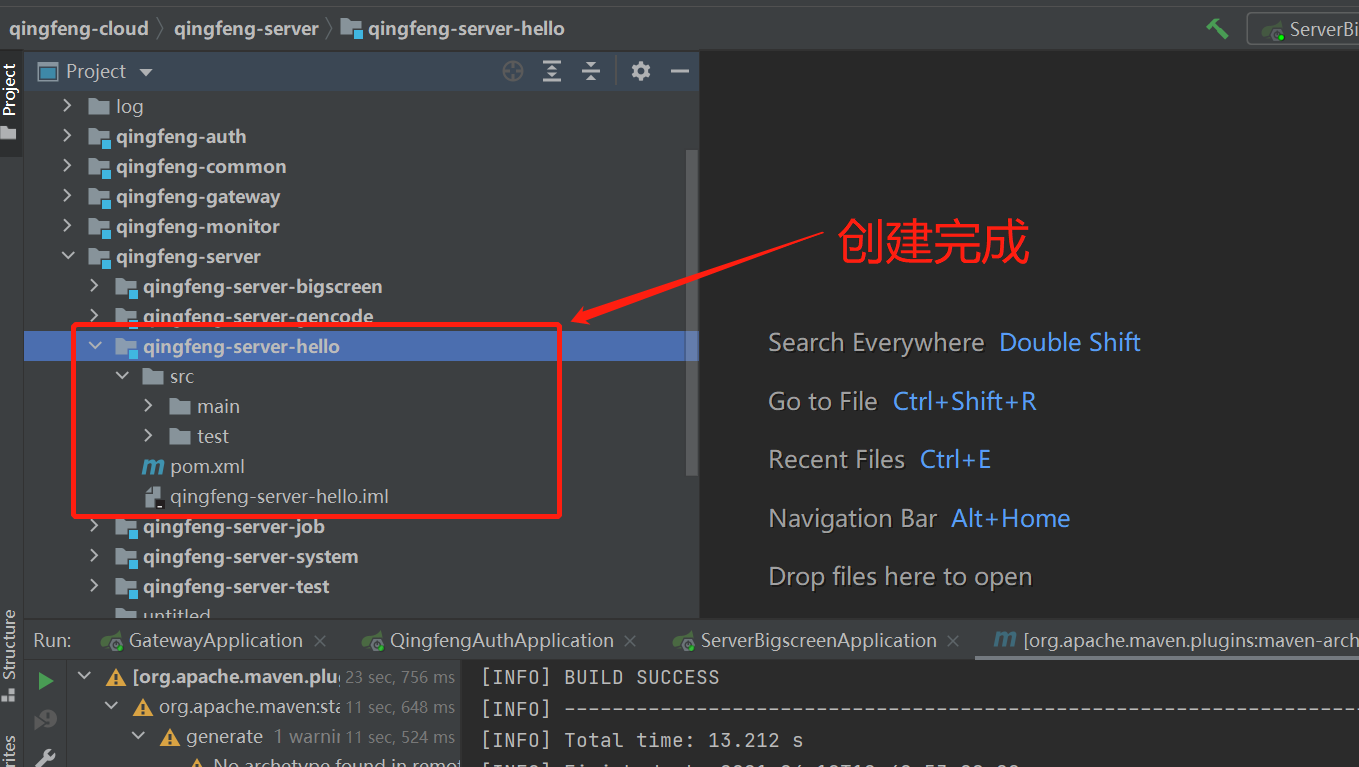Close the GatewayApplication run tab

coord(320,640)
